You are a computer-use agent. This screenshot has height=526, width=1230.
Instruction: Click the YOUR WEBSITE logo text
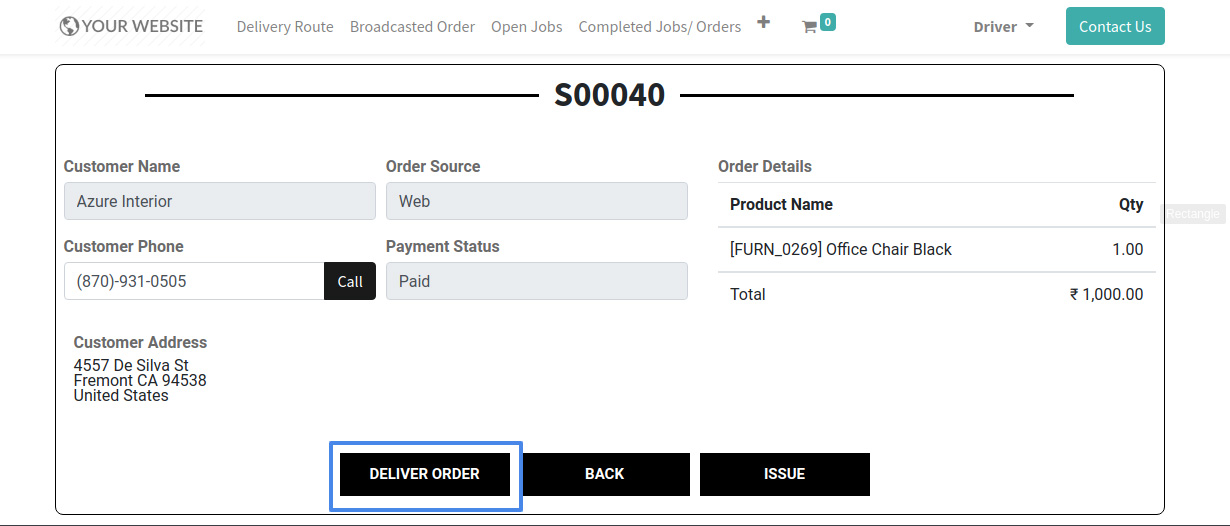point(142,26)
